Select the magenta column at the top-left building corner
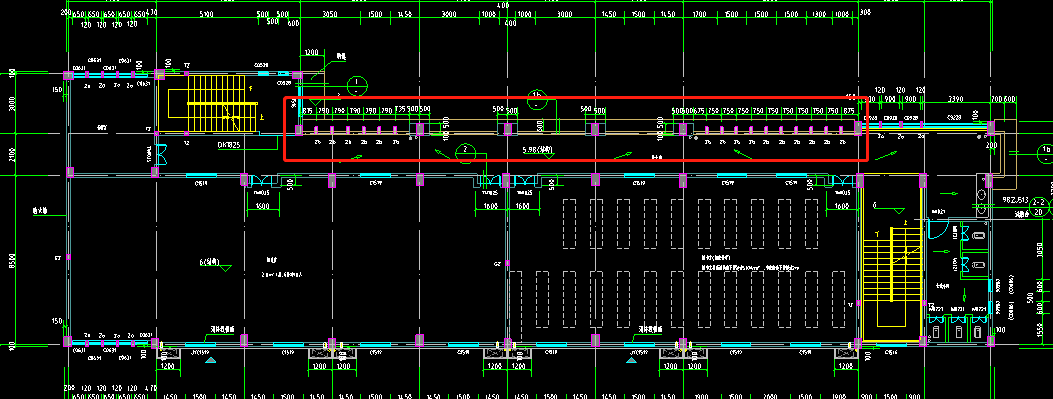The width and height of the screenshot is (1053, 399). tap(68, 75)
